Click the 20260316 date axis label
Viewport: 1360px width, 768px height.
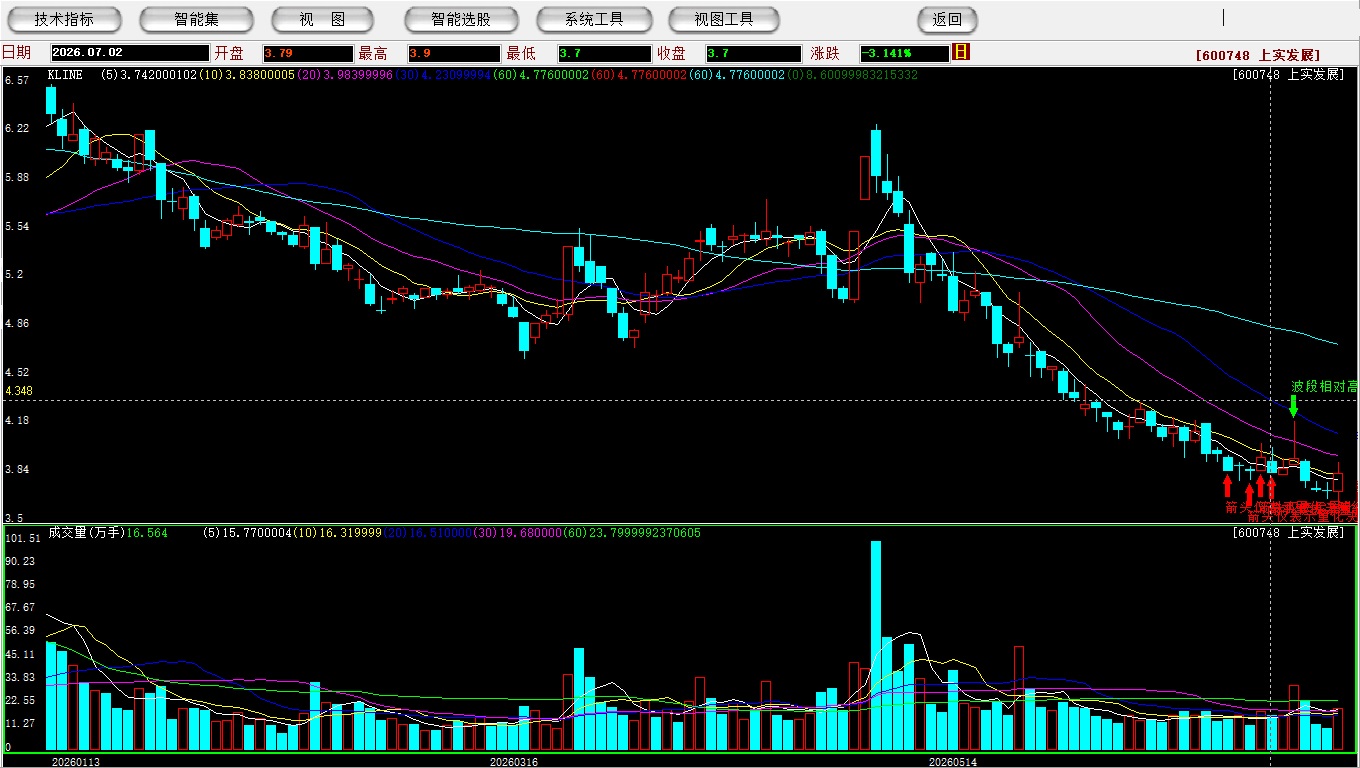[513, 761]
